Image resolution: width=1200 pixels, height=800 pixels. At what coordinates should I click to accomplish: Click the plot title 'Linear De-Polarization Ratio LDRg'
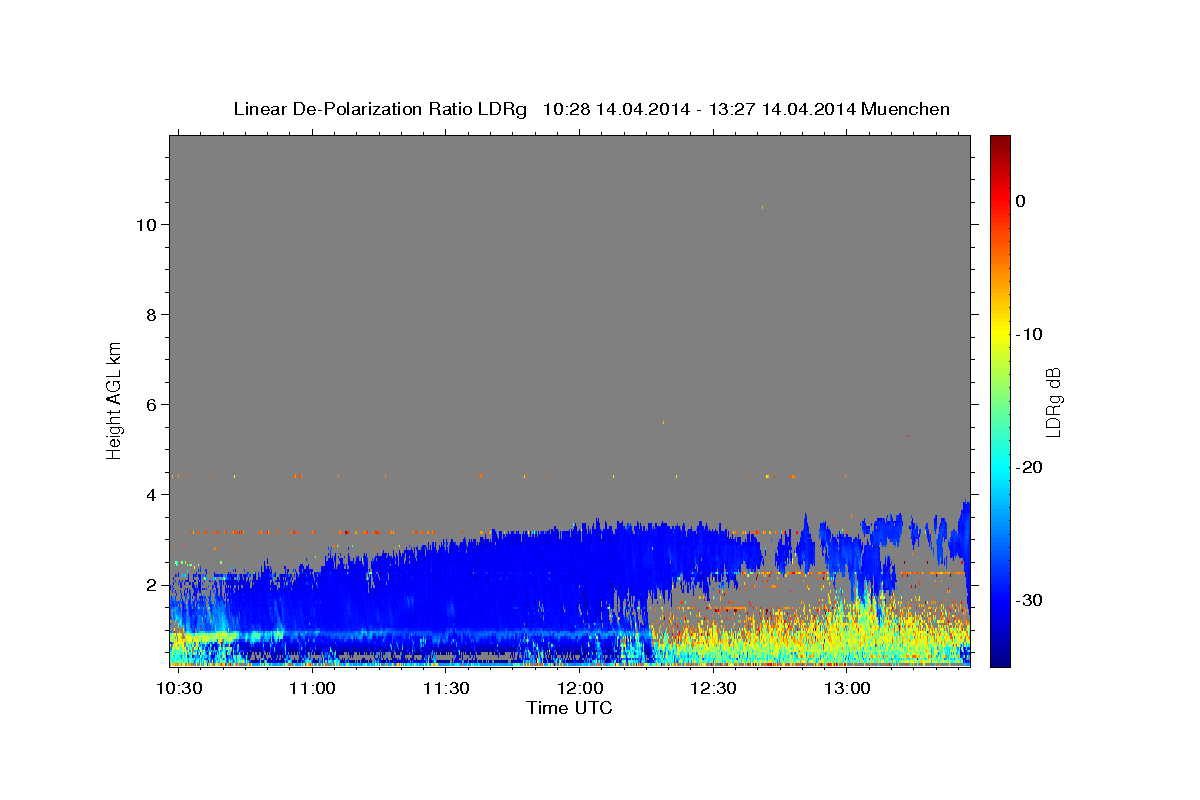point(380,109)
